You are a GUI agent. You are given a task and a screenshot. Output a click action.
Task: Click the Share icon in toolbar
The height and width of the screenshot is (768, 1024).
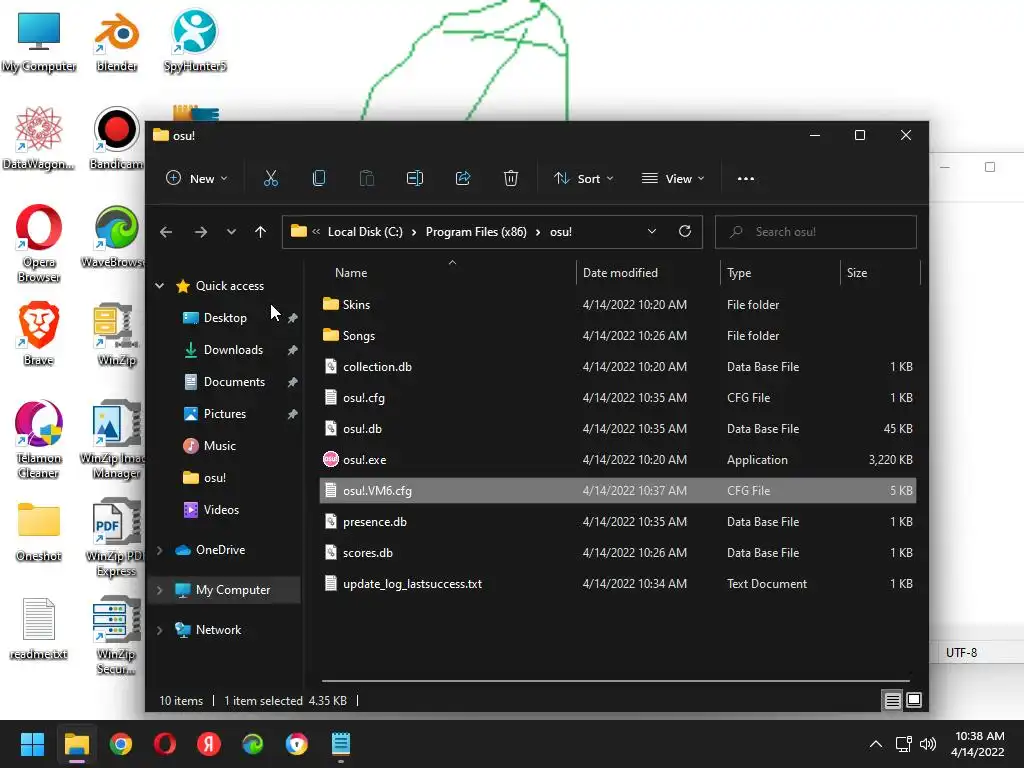pos(463,178)
